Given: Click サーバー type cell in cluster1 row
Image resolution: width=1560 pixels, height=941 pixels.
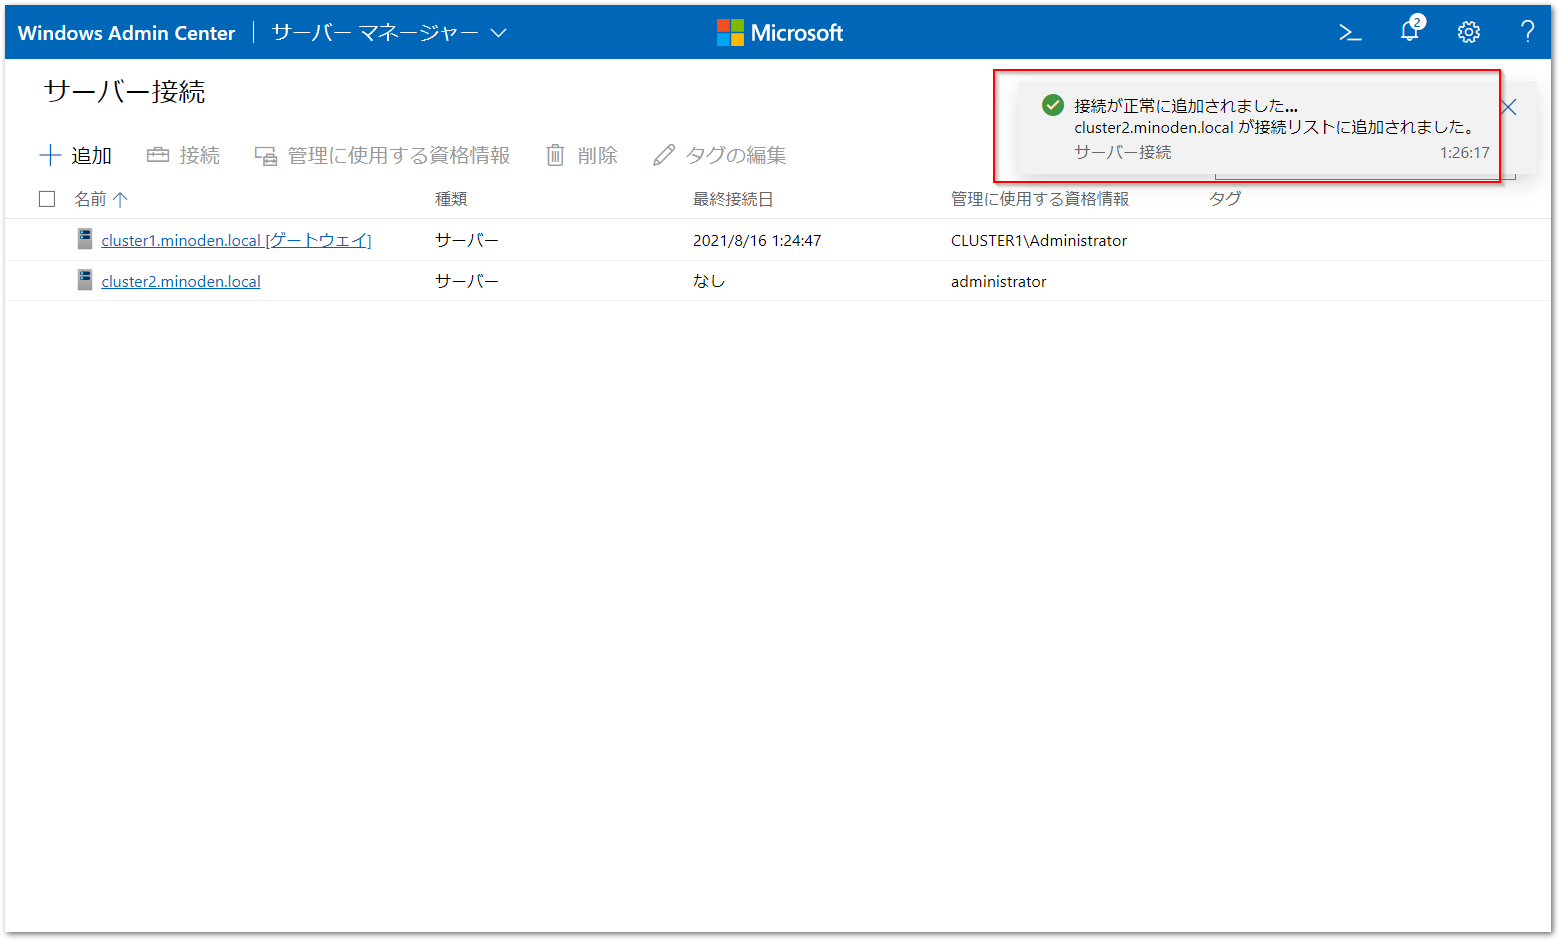Looking at the screenshot, I should (467, 240).
